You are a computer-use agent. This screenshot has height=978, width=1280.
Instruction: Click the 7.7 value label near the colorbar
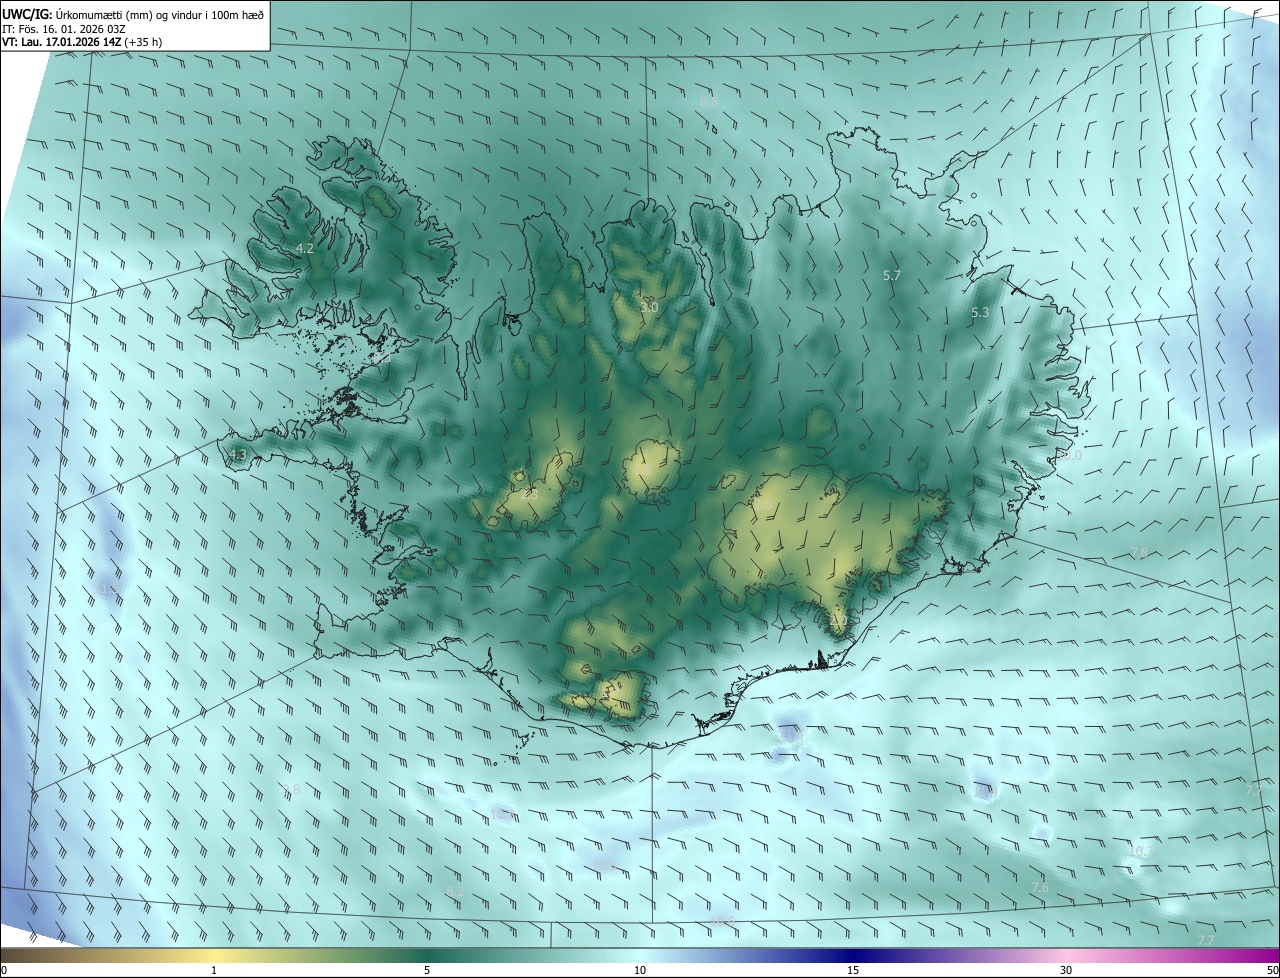[1206, 941]
